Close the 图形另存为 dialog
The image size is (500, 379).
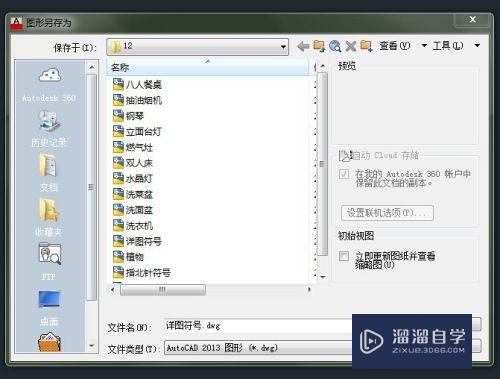[x=473, y=20]
